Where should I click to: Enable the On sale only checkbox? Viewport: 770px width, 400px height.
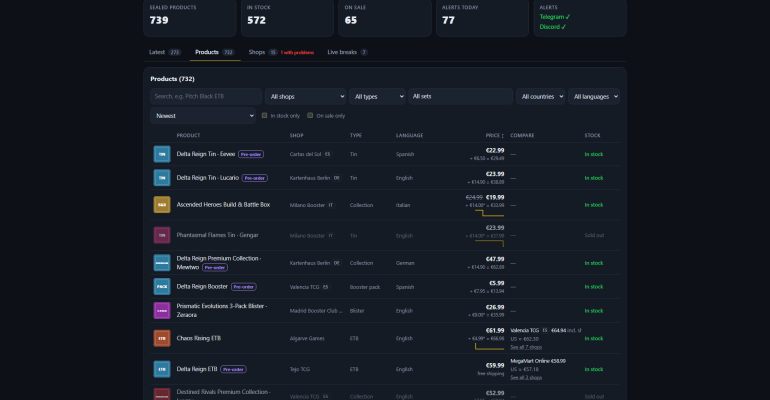[x=310, y=115]
